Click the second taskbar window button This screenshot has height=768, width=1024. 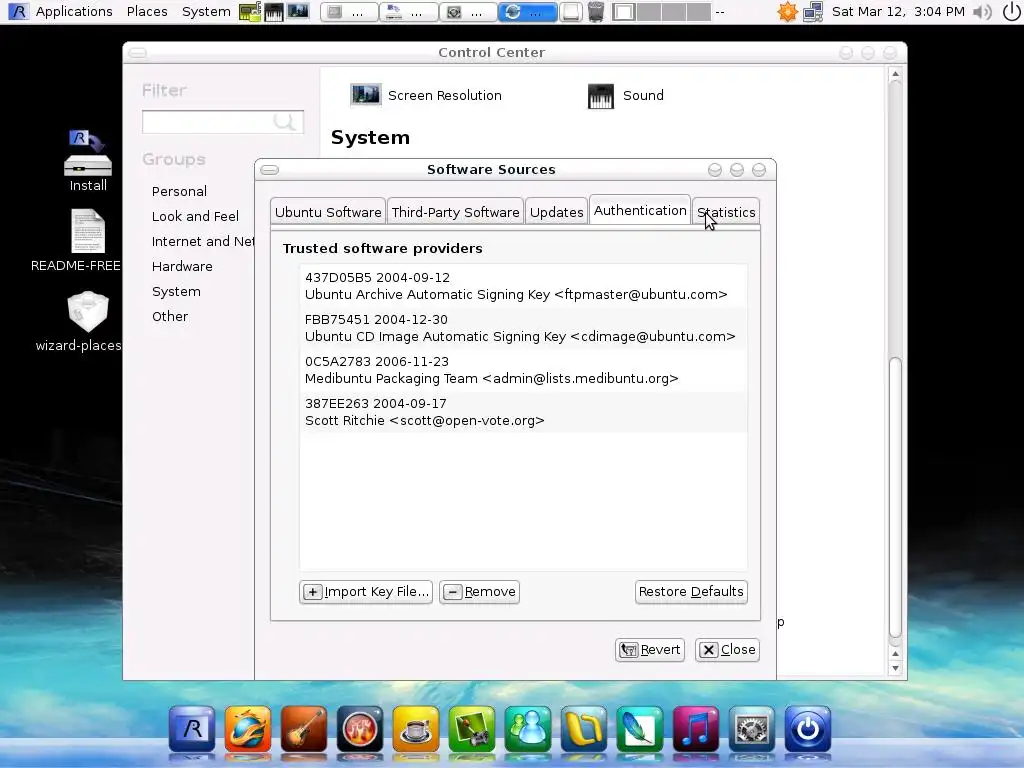408,12
